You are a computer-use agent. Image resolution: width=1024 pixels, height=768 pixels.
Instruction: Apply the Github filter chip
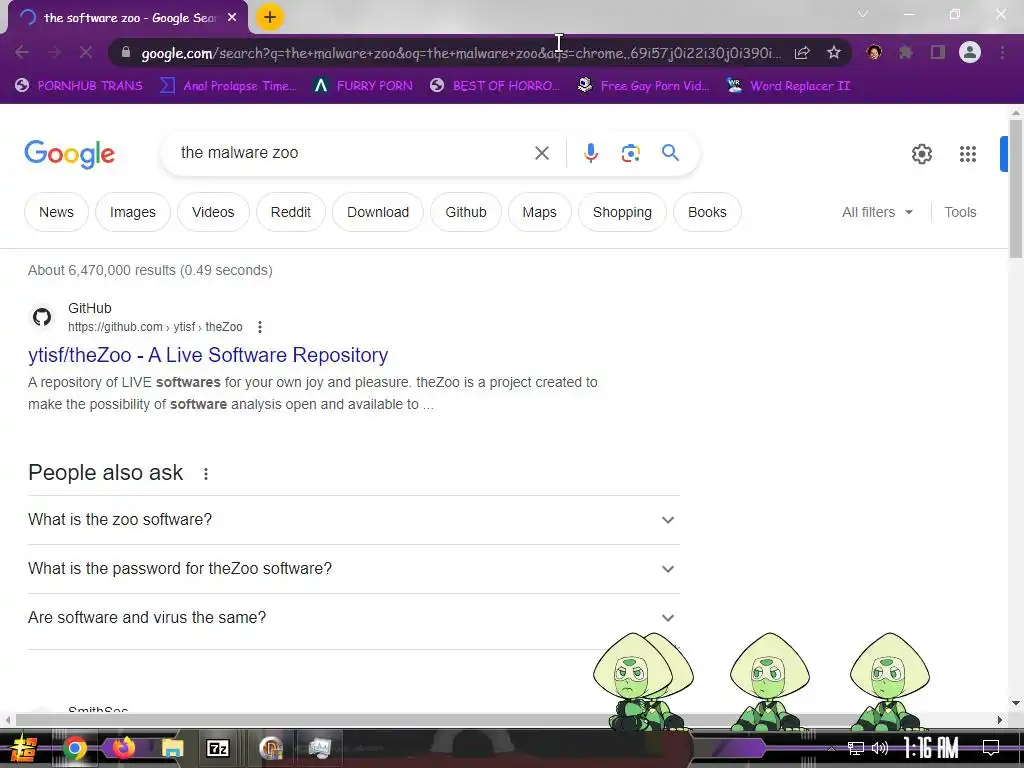click(466, 212)
